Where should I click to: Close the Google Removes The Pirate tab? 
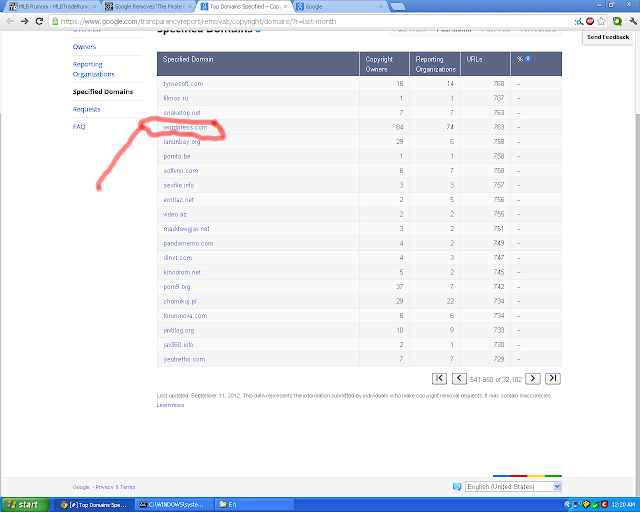190,7
